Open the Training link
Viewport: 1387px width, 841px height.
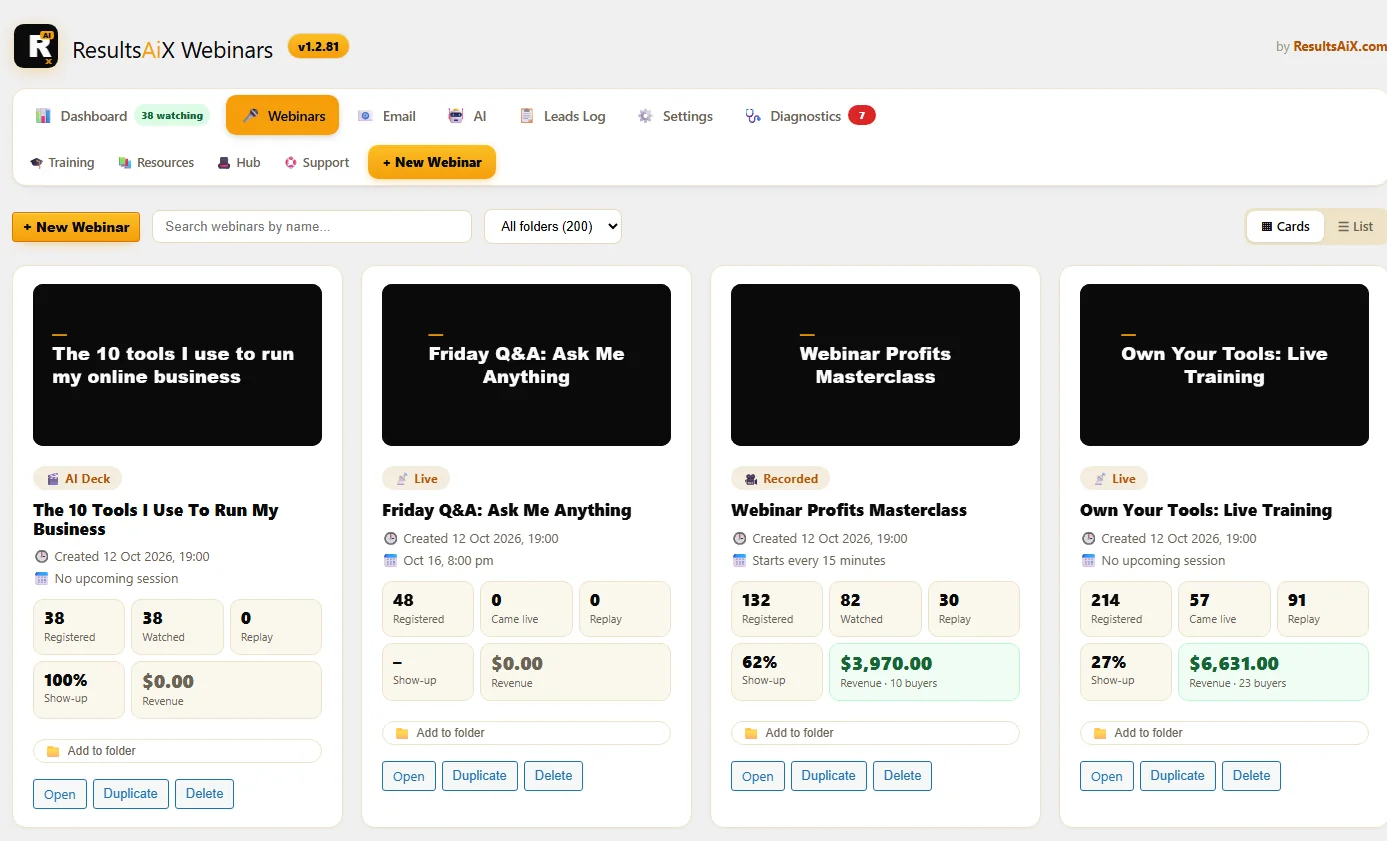tap(62, 162)
